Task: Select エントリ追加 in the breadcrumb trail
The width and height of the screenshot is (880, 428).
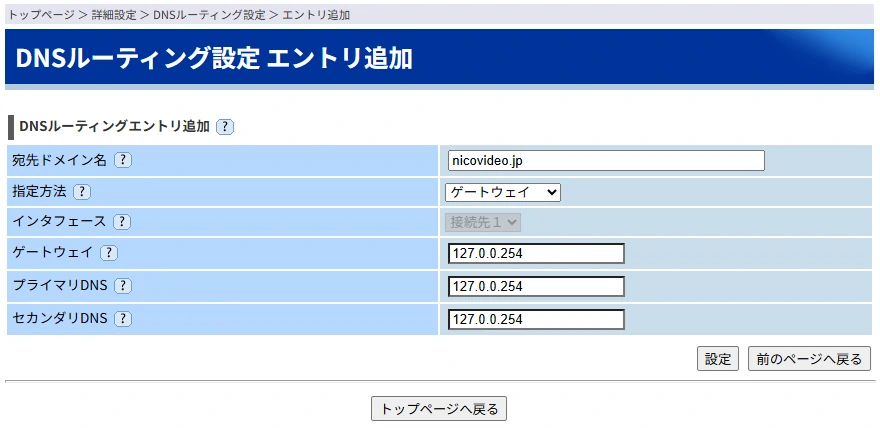Action: pyautogui.click(x=316, y=16)
